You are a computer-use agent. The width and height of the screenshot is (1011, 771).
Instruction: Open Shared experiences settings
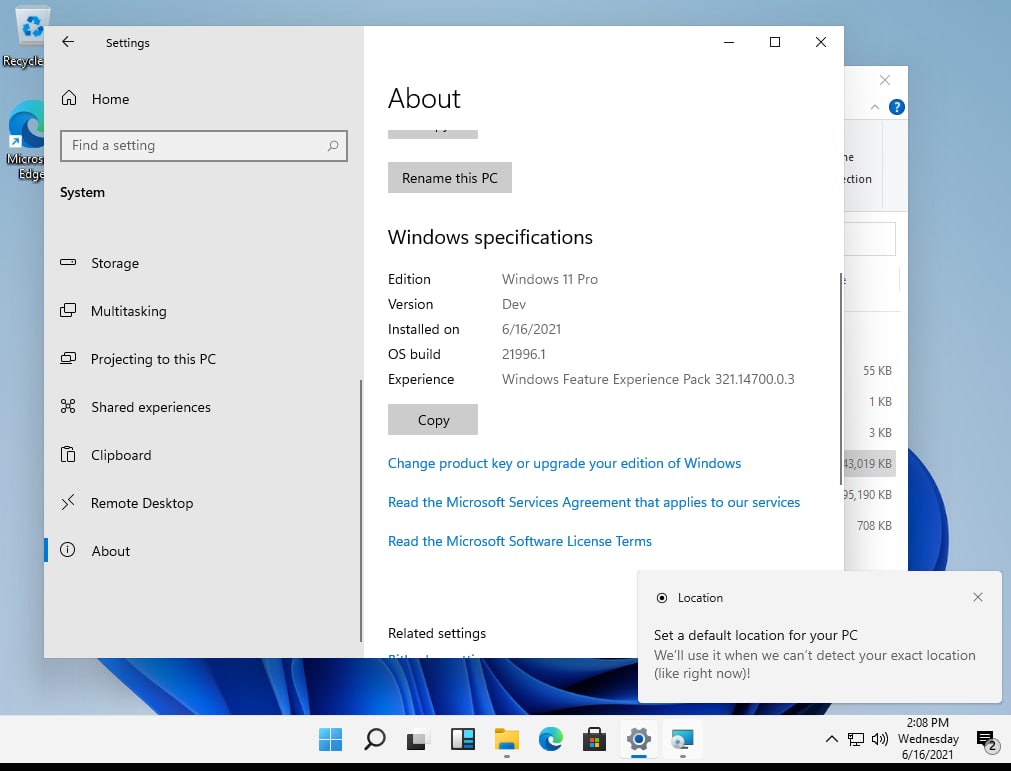tap(135, 407)
